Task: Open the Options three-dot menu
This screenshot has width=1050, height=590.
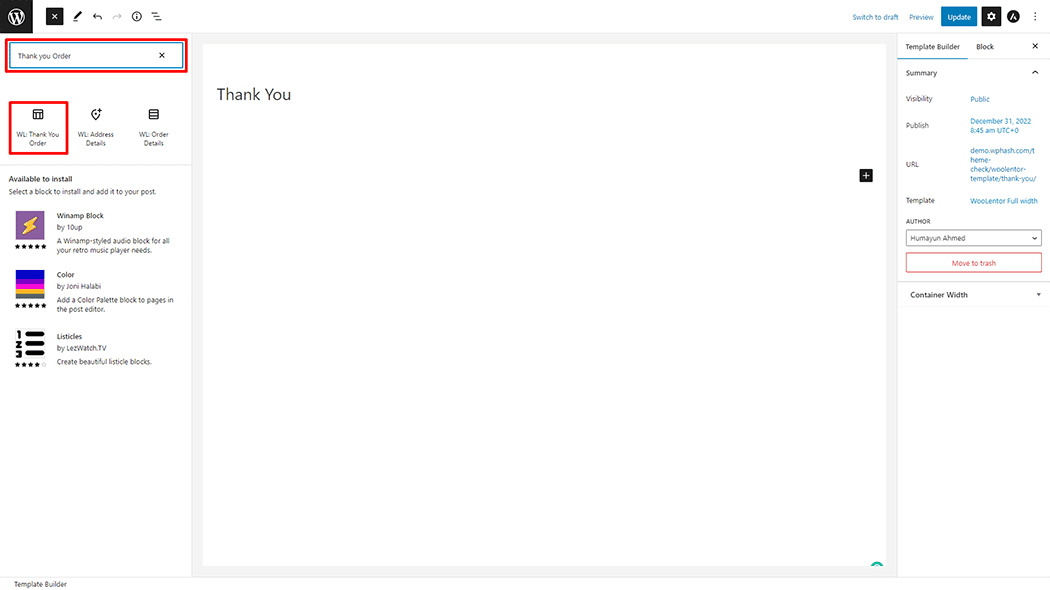Action: point(1035,17)
